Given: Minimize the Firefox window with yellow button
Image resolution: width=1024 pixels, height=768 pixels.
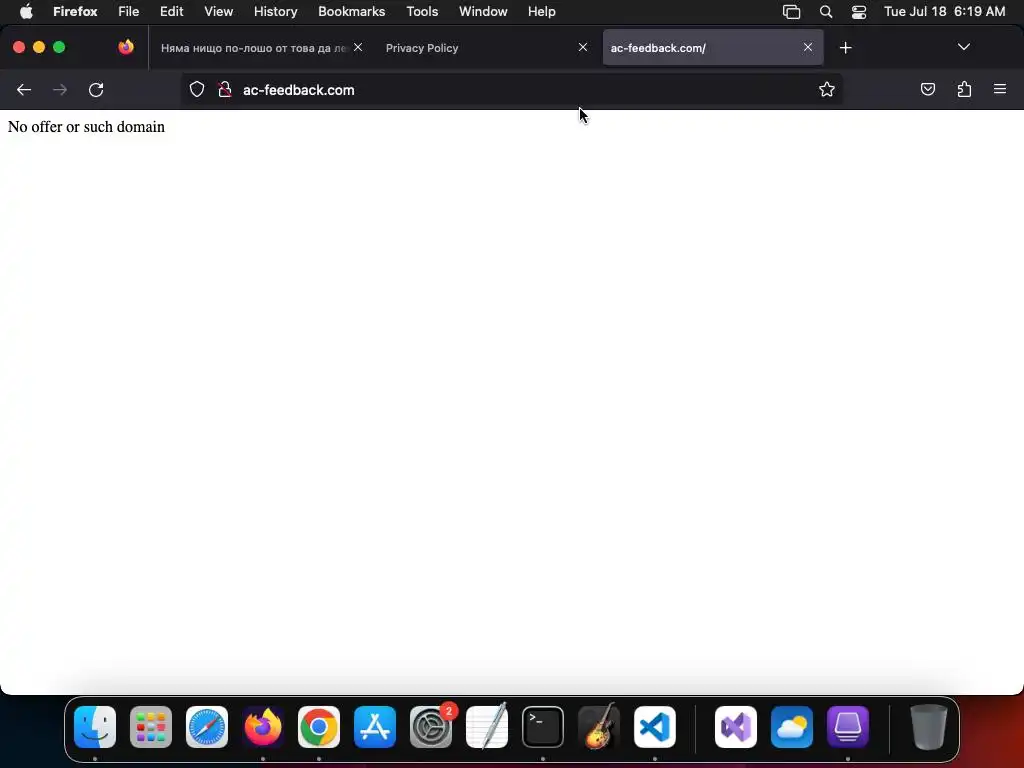Looking at the screenshot, I should coord(39,47).
